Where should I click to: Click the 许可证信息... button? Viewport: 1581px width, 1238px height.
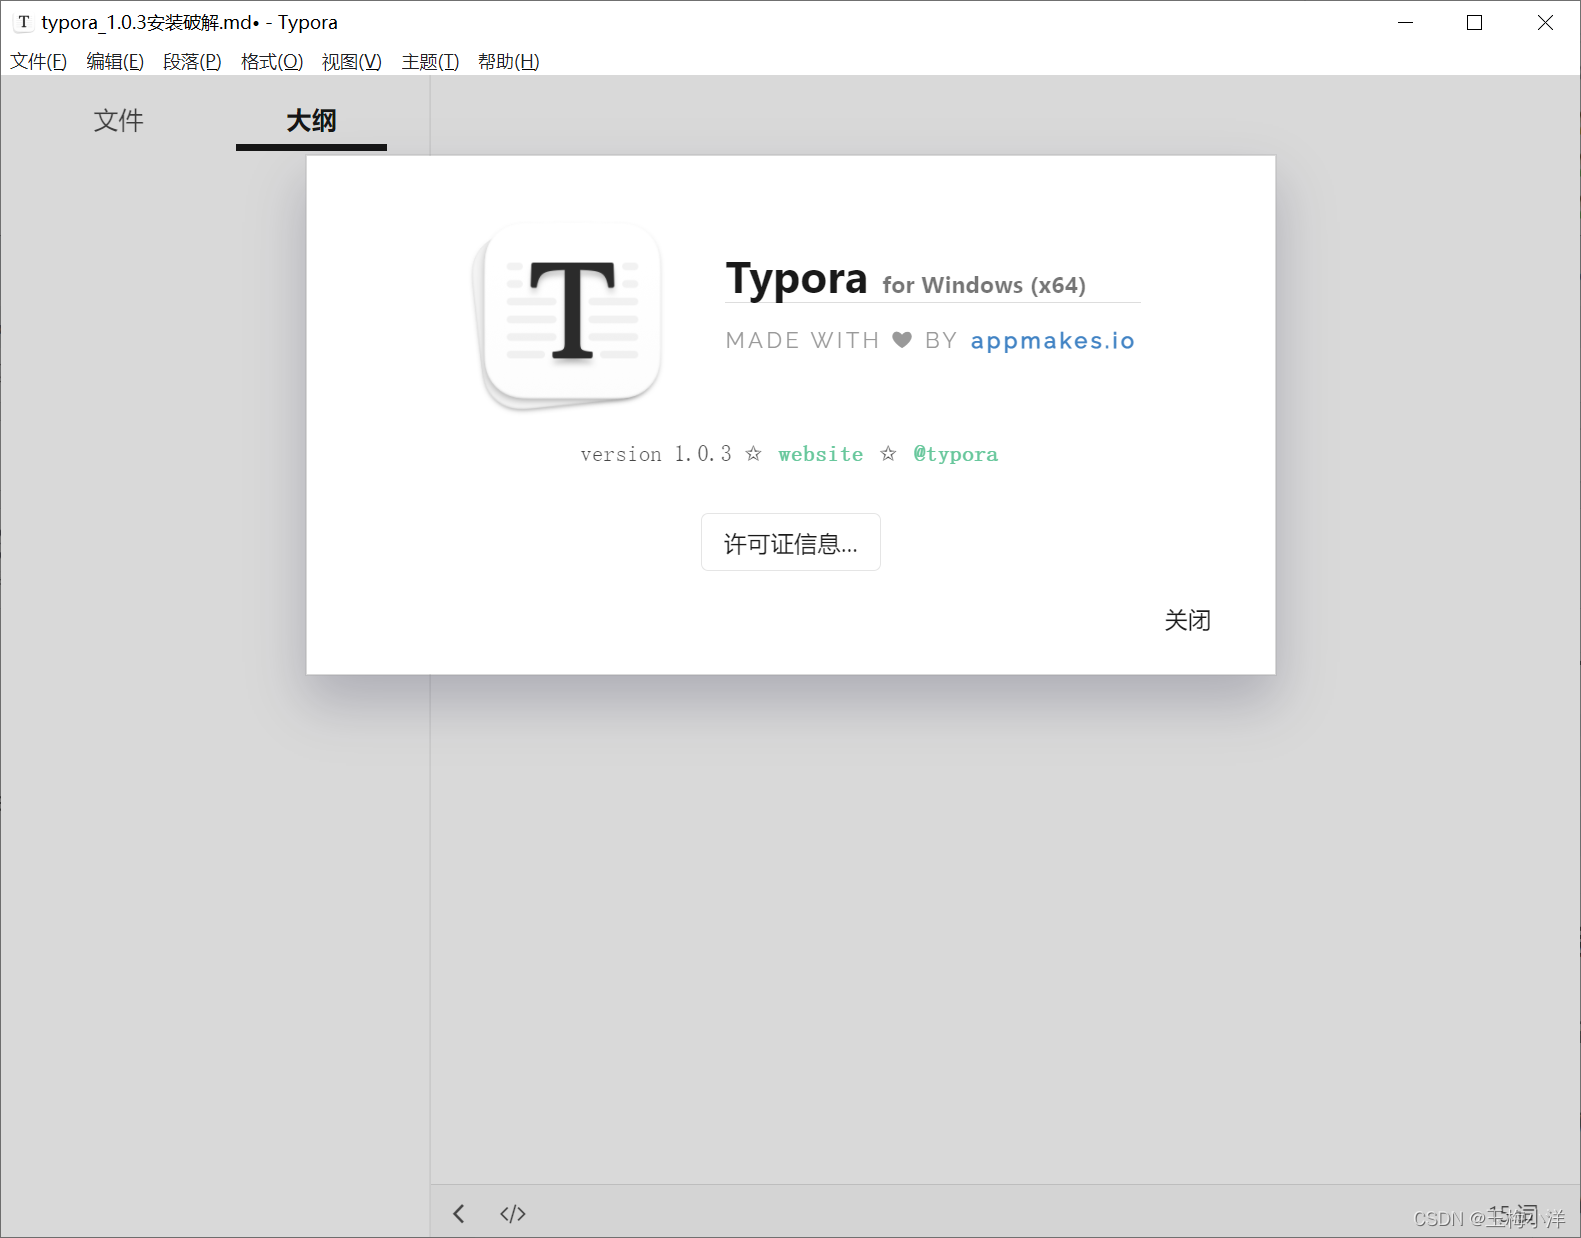point(791,542)
